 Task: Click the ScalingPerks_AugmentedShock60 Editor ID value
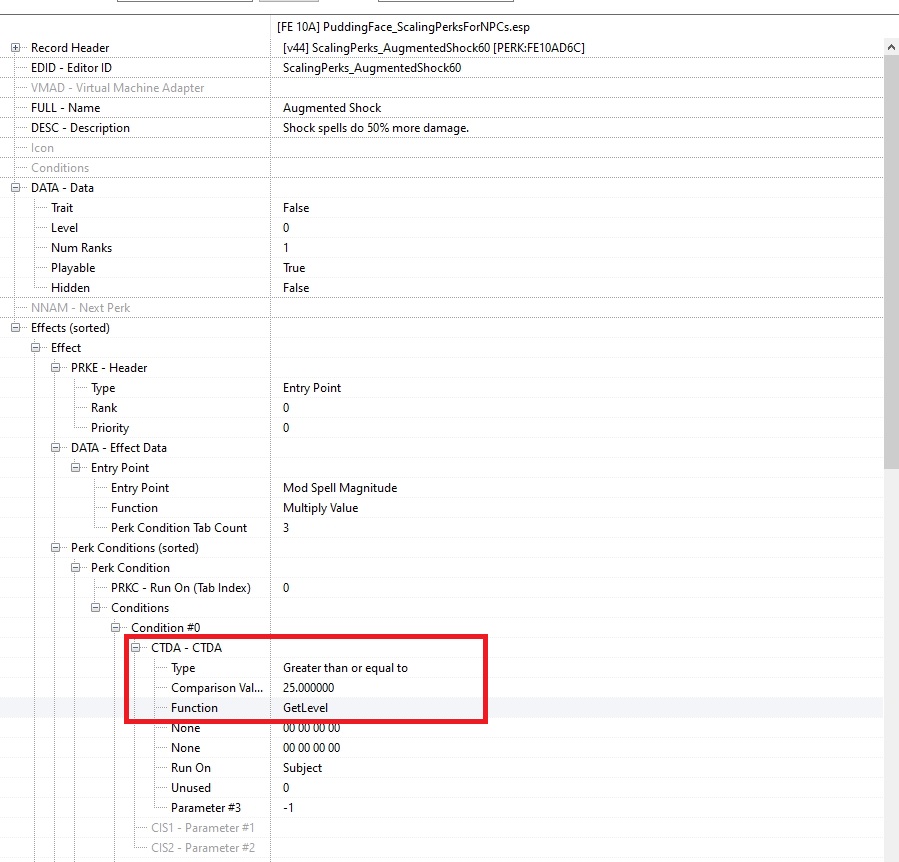tap(372, 68)
